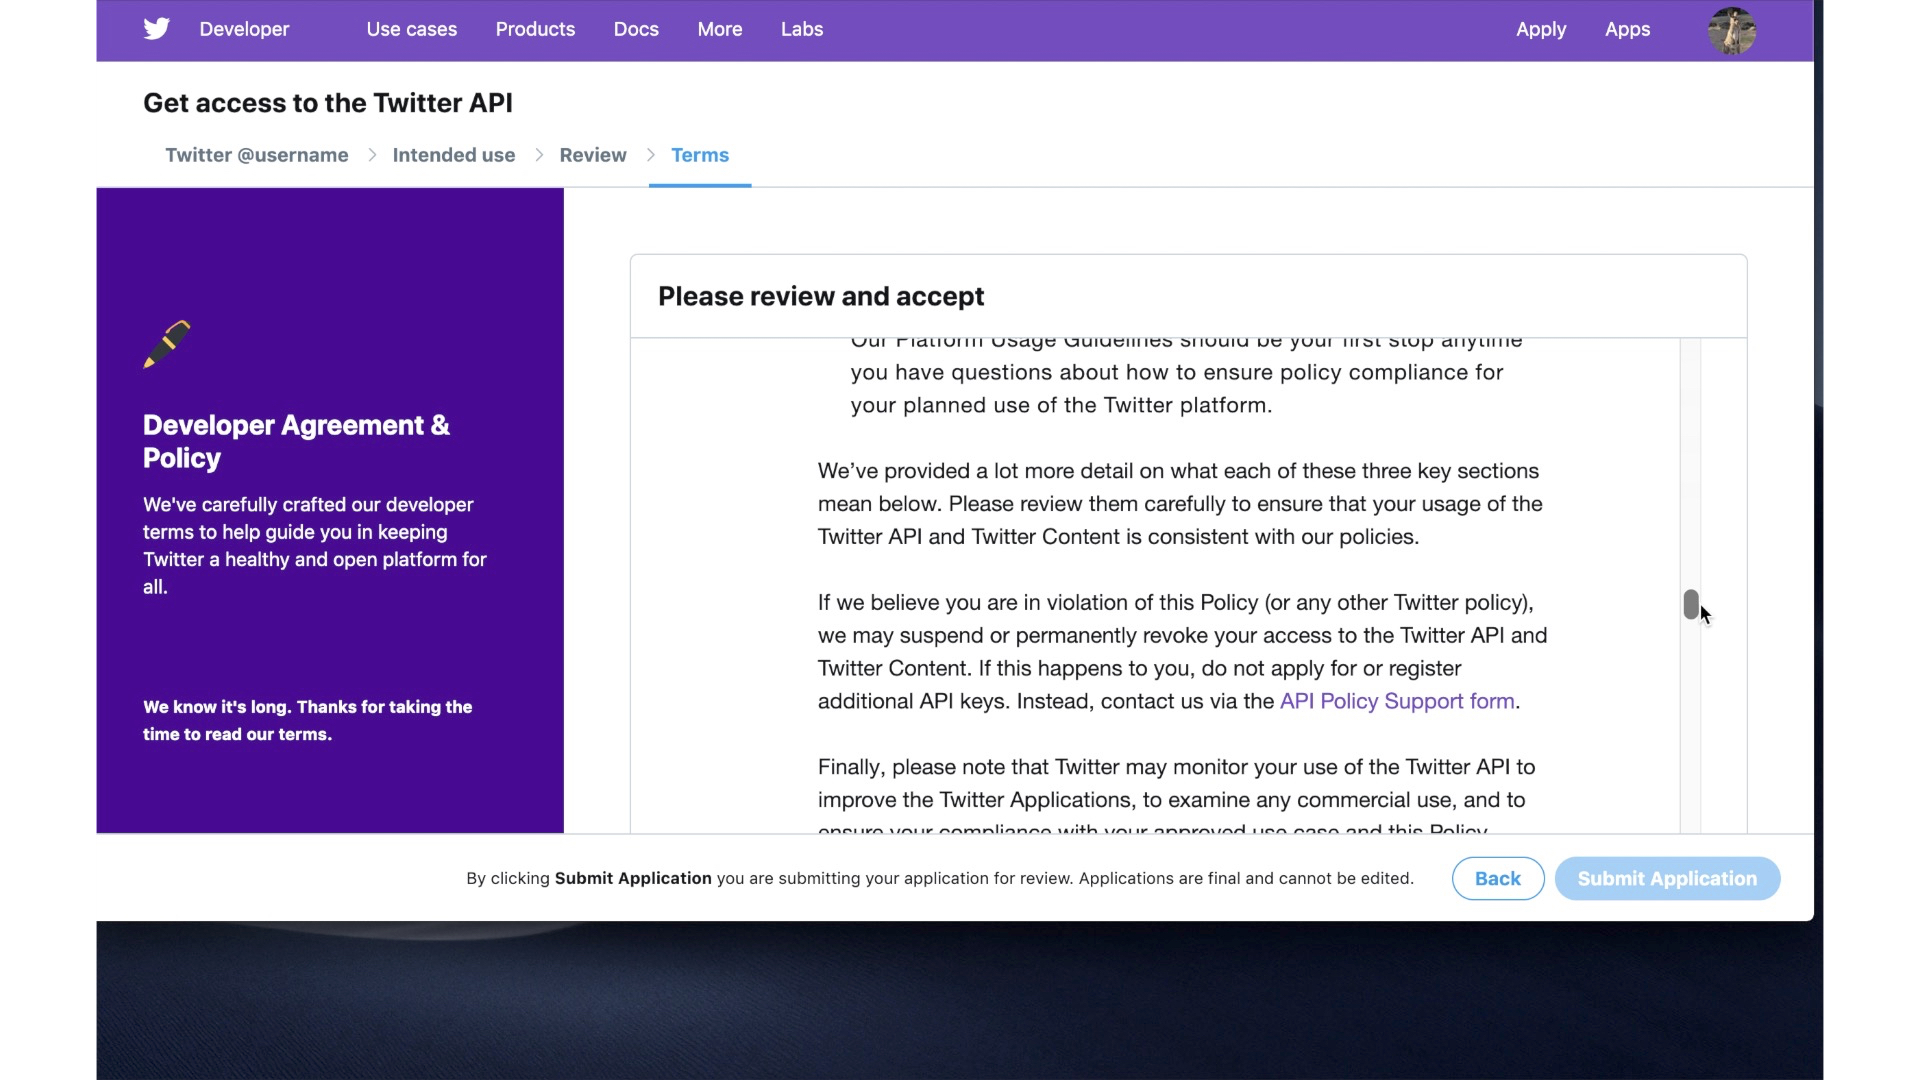Click chevron between Twitter @username and Intended use

[x=372, y=155]
